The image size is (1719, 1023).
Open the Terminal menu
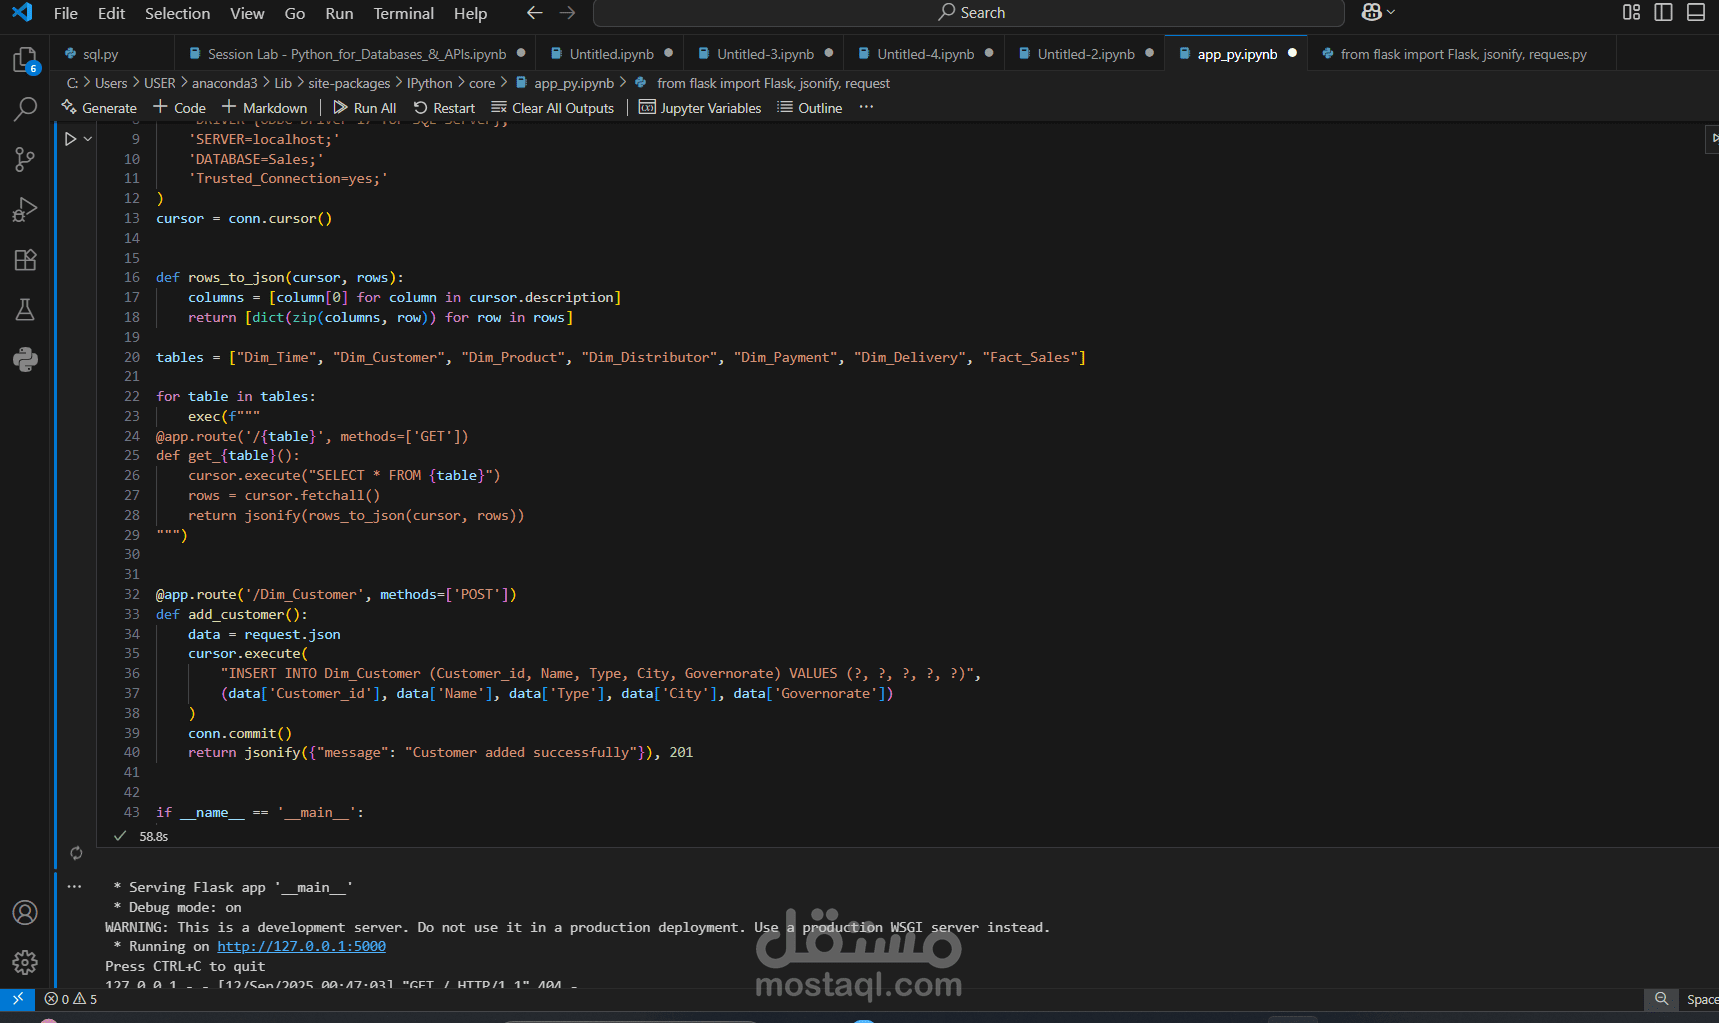click(403, 13)
